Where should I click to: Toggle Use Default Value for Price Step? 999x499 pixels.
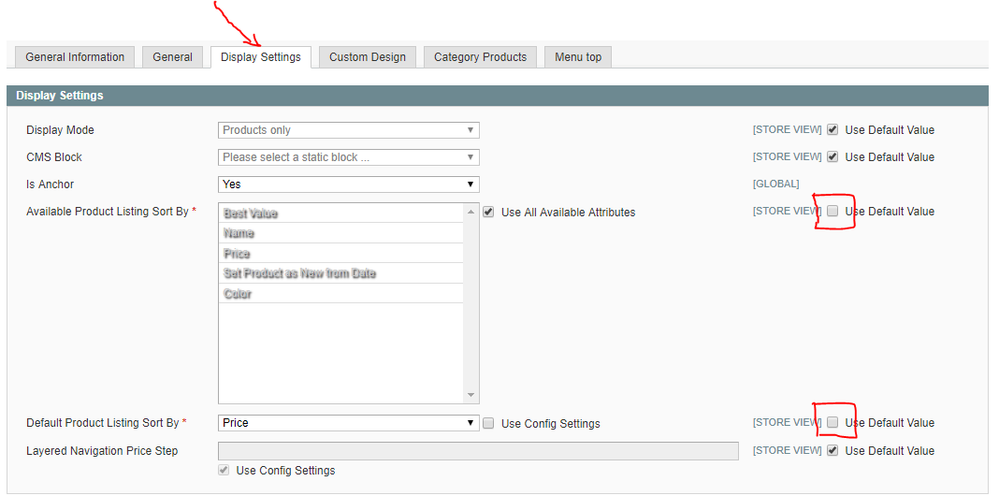pos(832,451)
